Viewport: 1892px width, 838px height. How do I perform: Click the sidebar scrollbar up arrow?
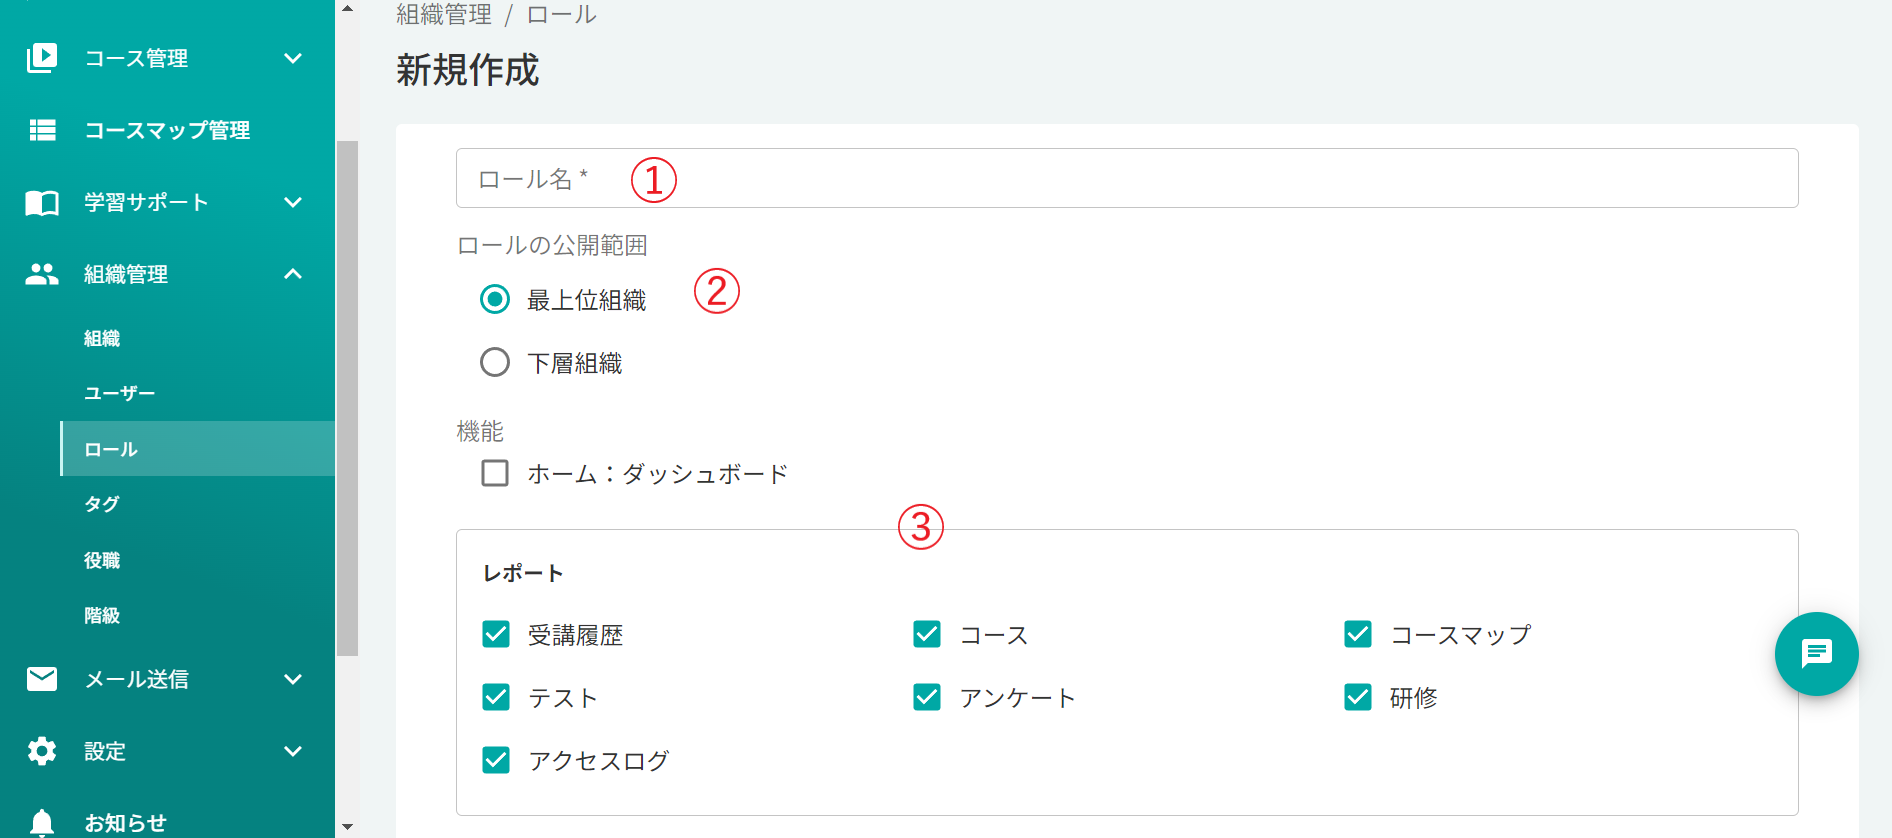(347, 8)
